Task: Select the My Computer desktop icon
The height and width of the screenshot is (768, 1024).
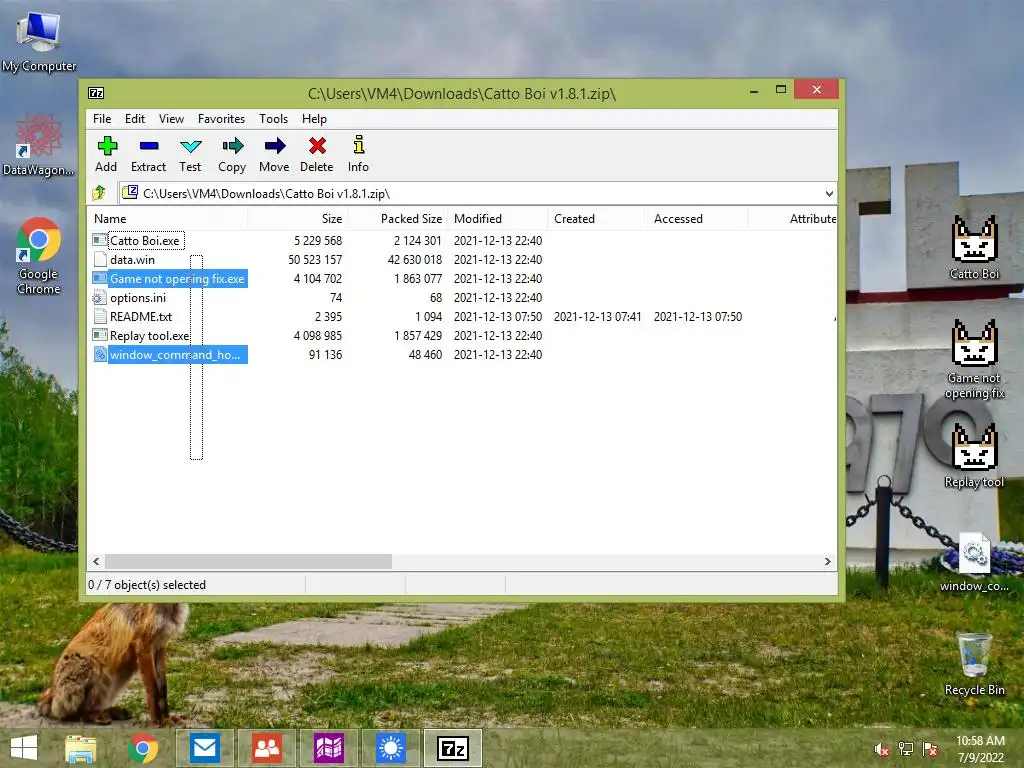Action: point(39,40)
